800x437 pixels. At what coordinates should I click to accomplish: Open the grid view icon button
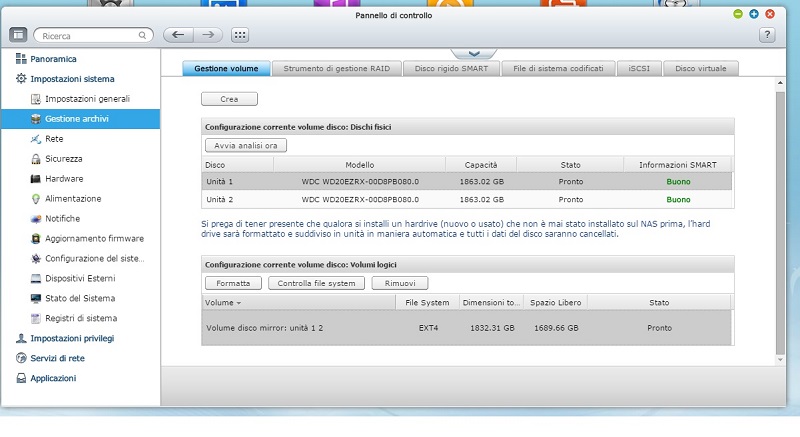click(x=240, y=35)
